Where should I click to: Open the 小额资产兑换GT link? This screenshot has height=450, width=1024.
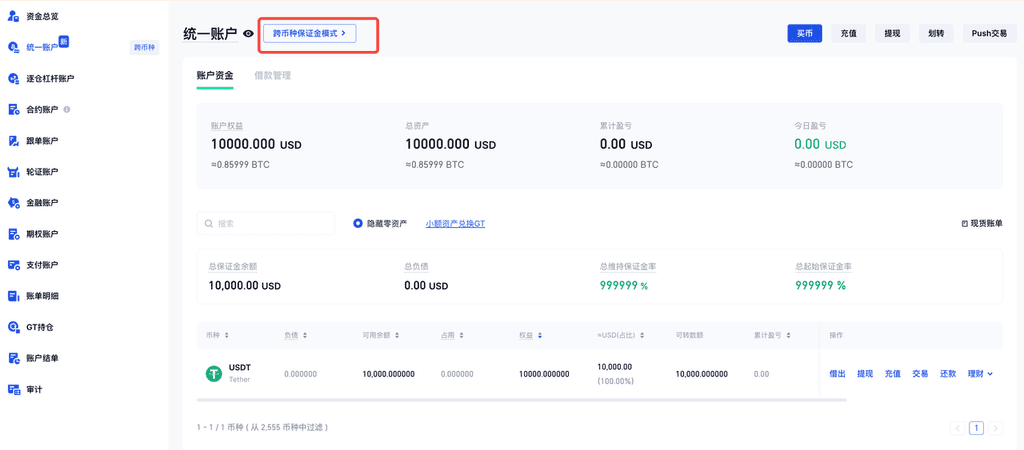coord(455,223)
